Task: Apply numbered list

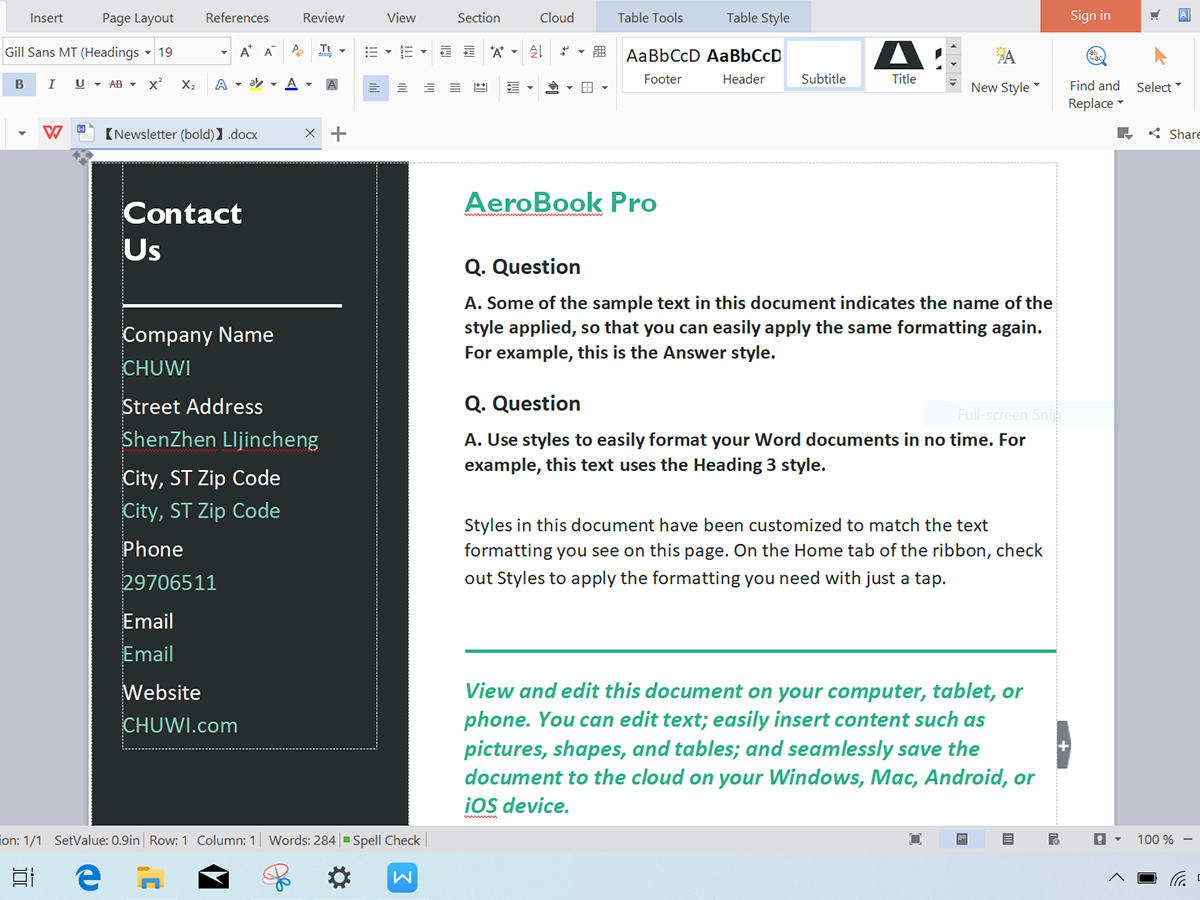Action: [406, 52]
